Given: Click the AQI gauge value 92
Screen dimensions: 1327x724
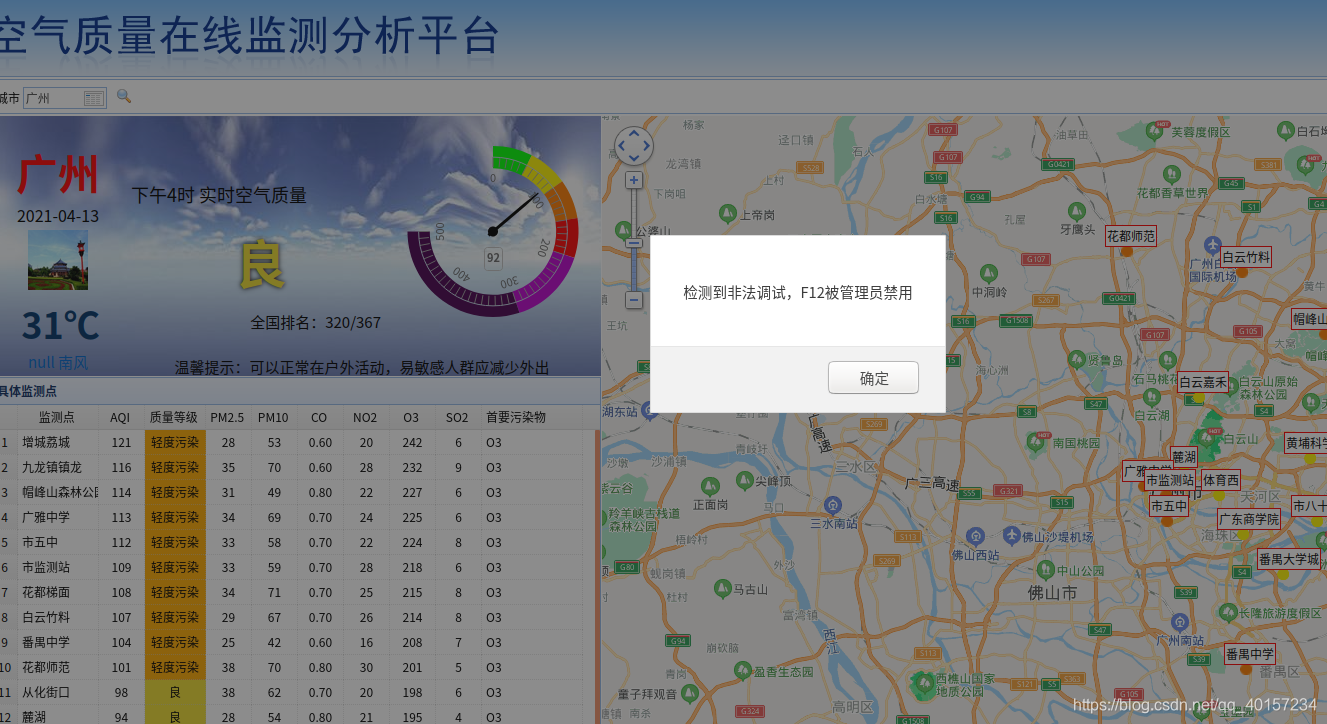Looking at the screenshot, I should point(493,257).
